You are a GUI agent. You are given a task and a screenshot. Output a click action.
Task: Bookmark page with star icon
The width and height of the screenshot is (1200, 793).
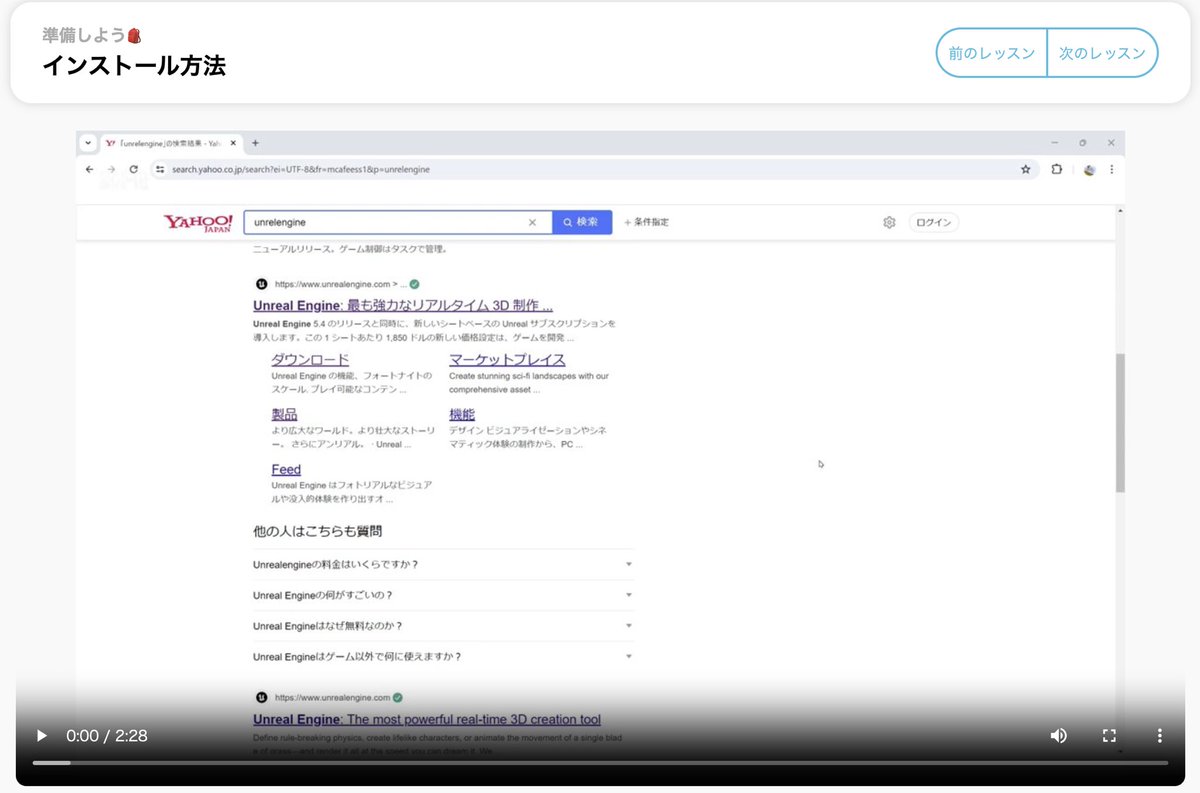pyautogui.click(x=1025, y=169)
